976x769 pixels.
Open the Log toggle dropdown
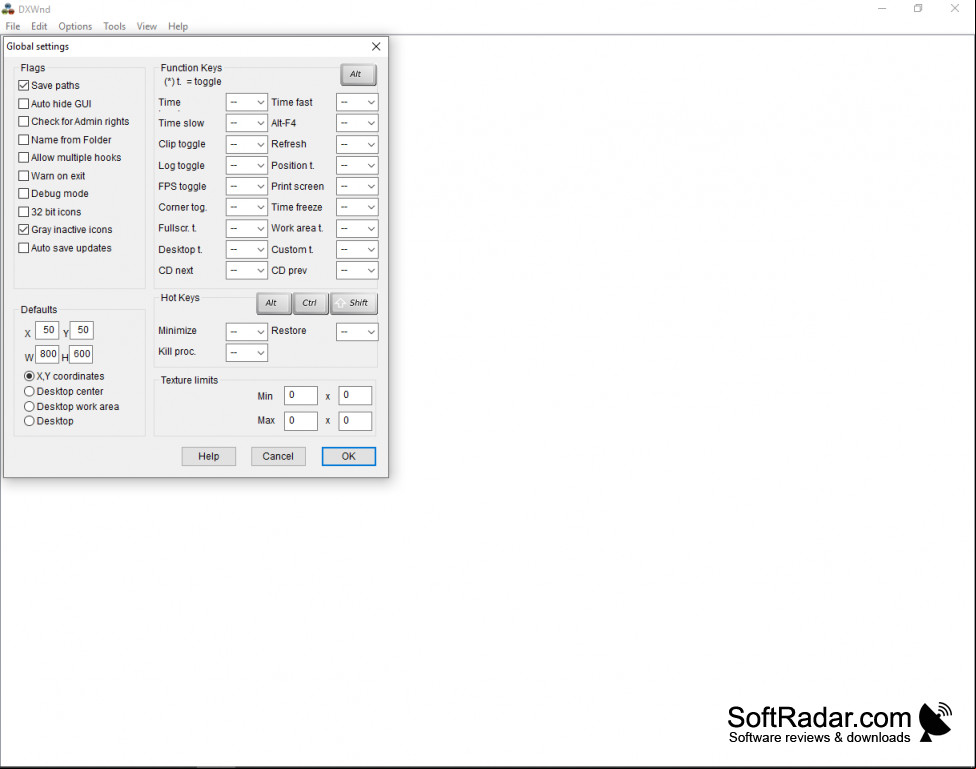pos(246,166)
